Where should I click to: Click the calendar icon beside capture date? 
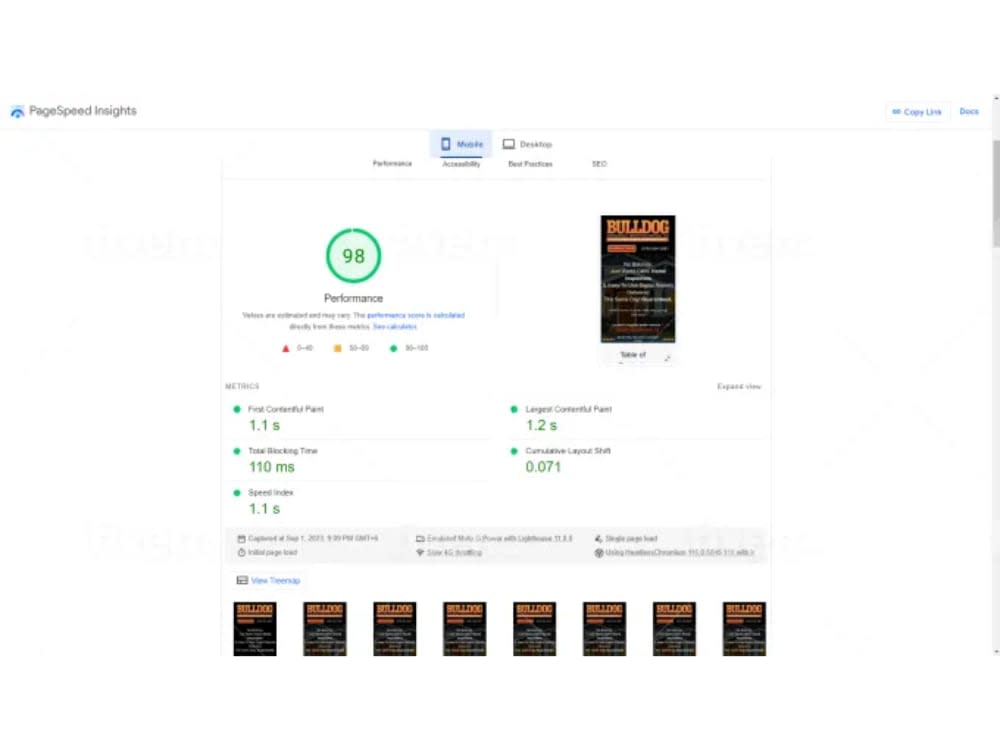point(241,538)
